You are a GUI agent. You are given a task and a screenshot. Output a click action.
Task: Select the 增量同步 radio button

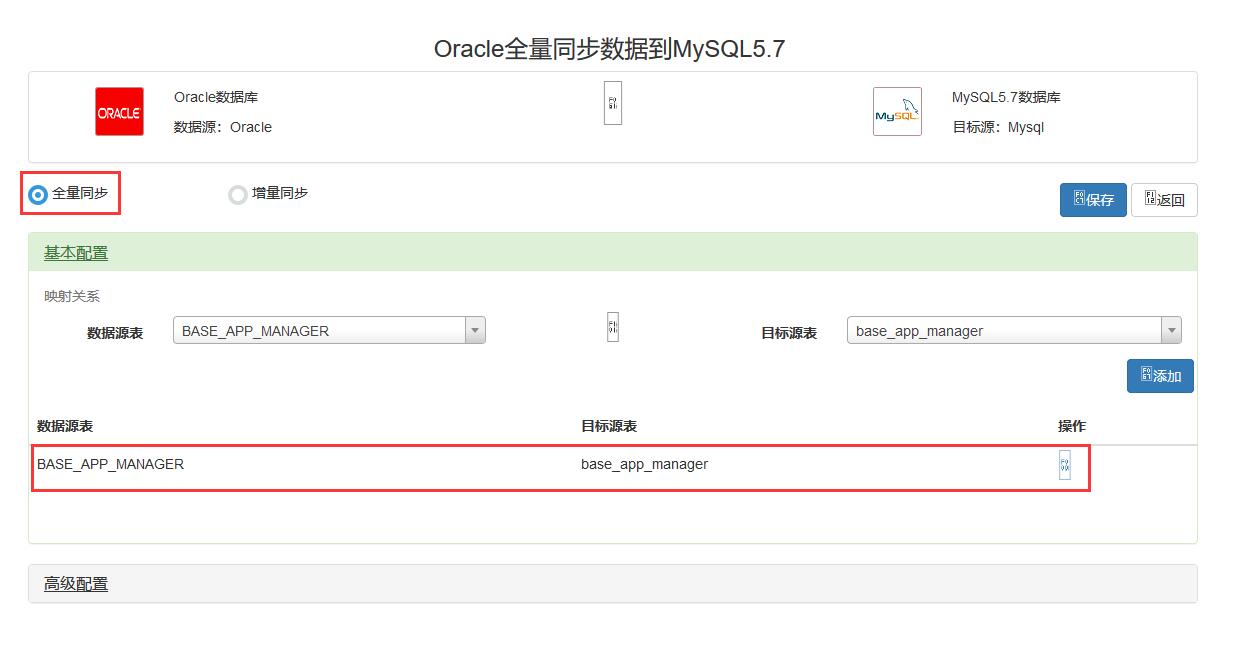click(237, 195)
